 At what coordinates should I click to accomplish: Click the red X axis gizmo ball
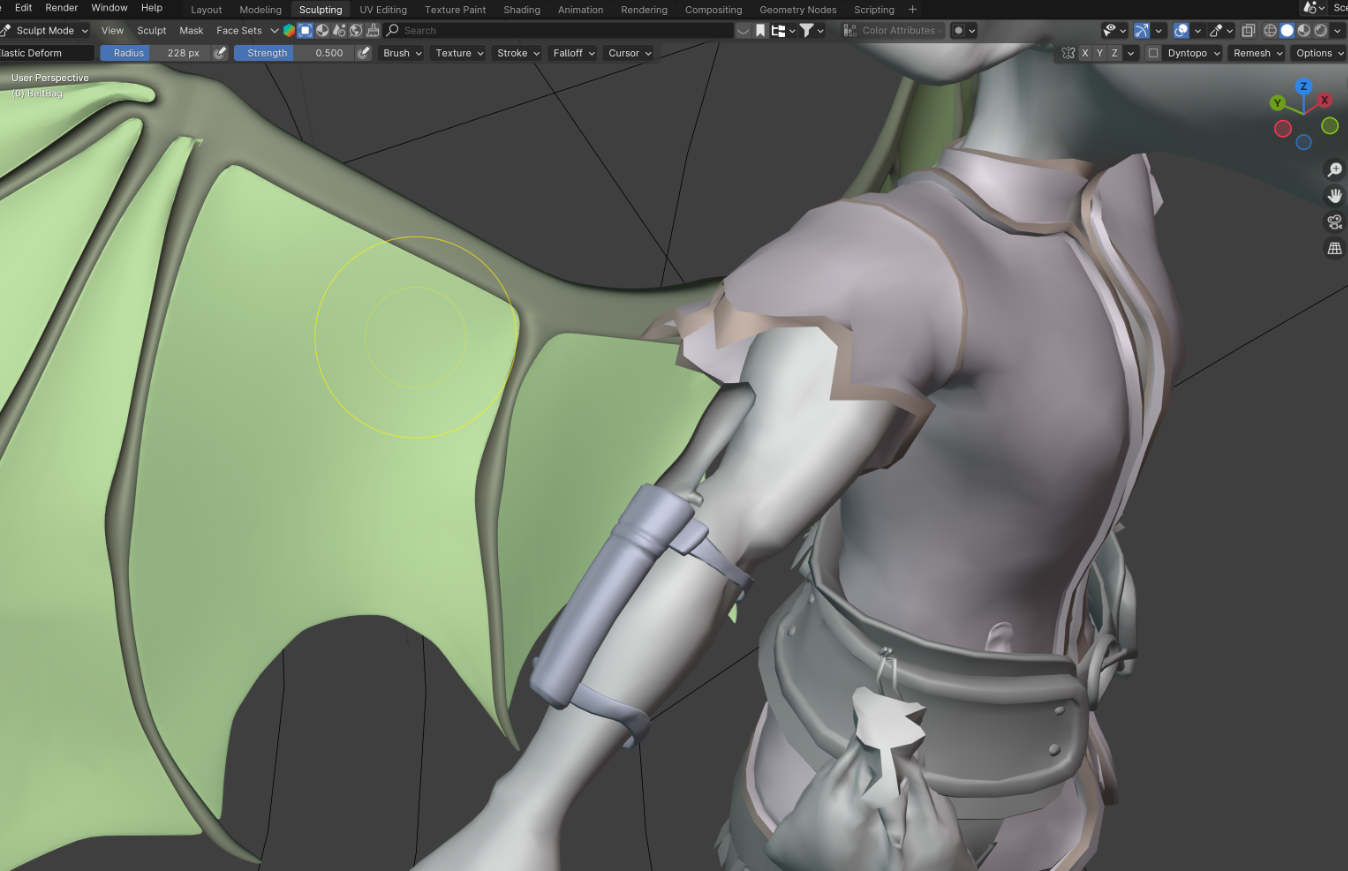(1324, 100)
